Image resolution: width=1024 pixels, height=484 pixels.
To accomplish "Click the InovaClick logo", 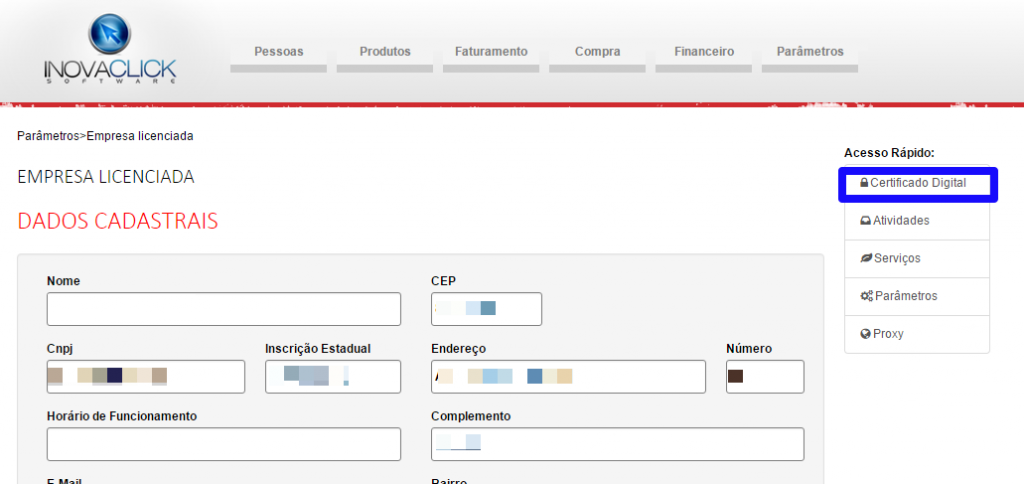I will (x=110, y=50).
